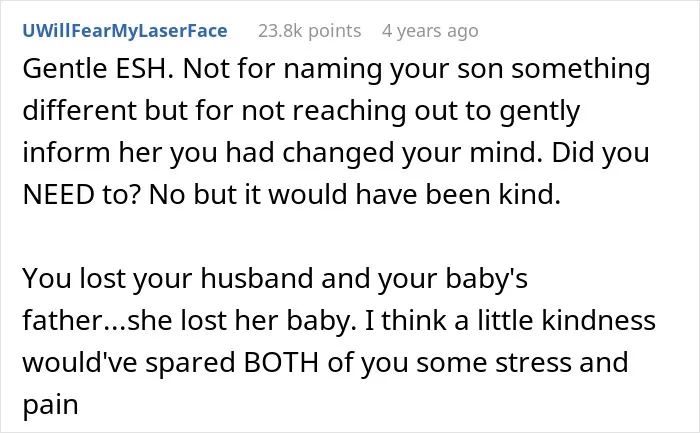Click the word "inform"

(x=66, y=153)
